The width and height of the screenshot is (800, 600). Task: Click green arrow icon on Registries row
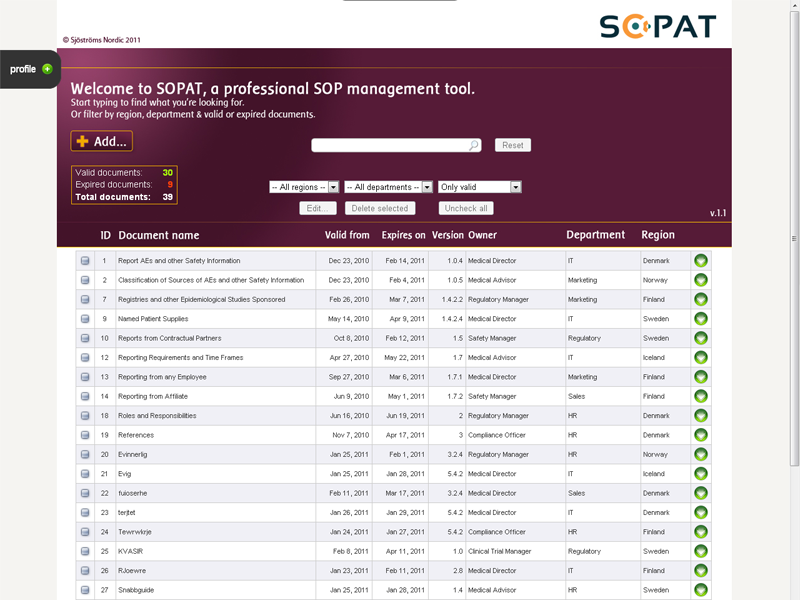click(701, 299)
